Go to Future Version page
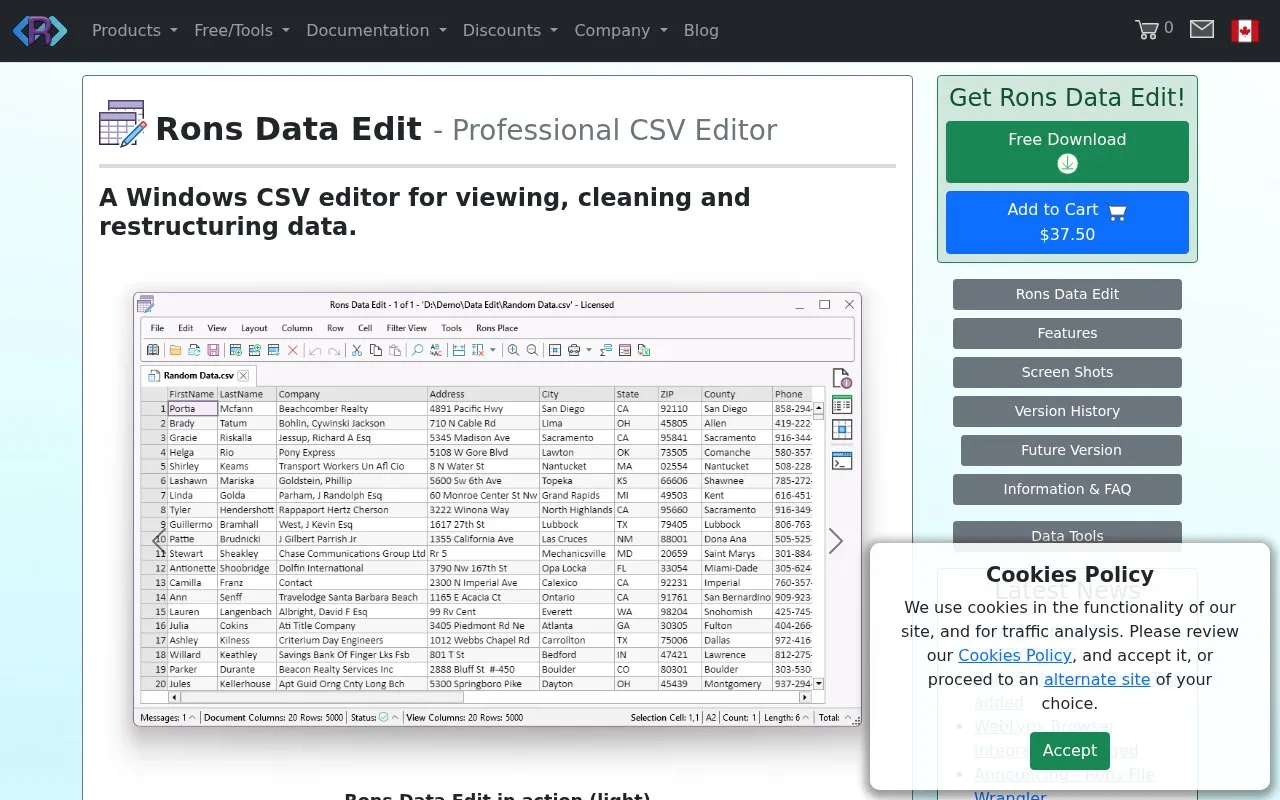Screen dimensions: 1280x800 [x=1071, y=450]
